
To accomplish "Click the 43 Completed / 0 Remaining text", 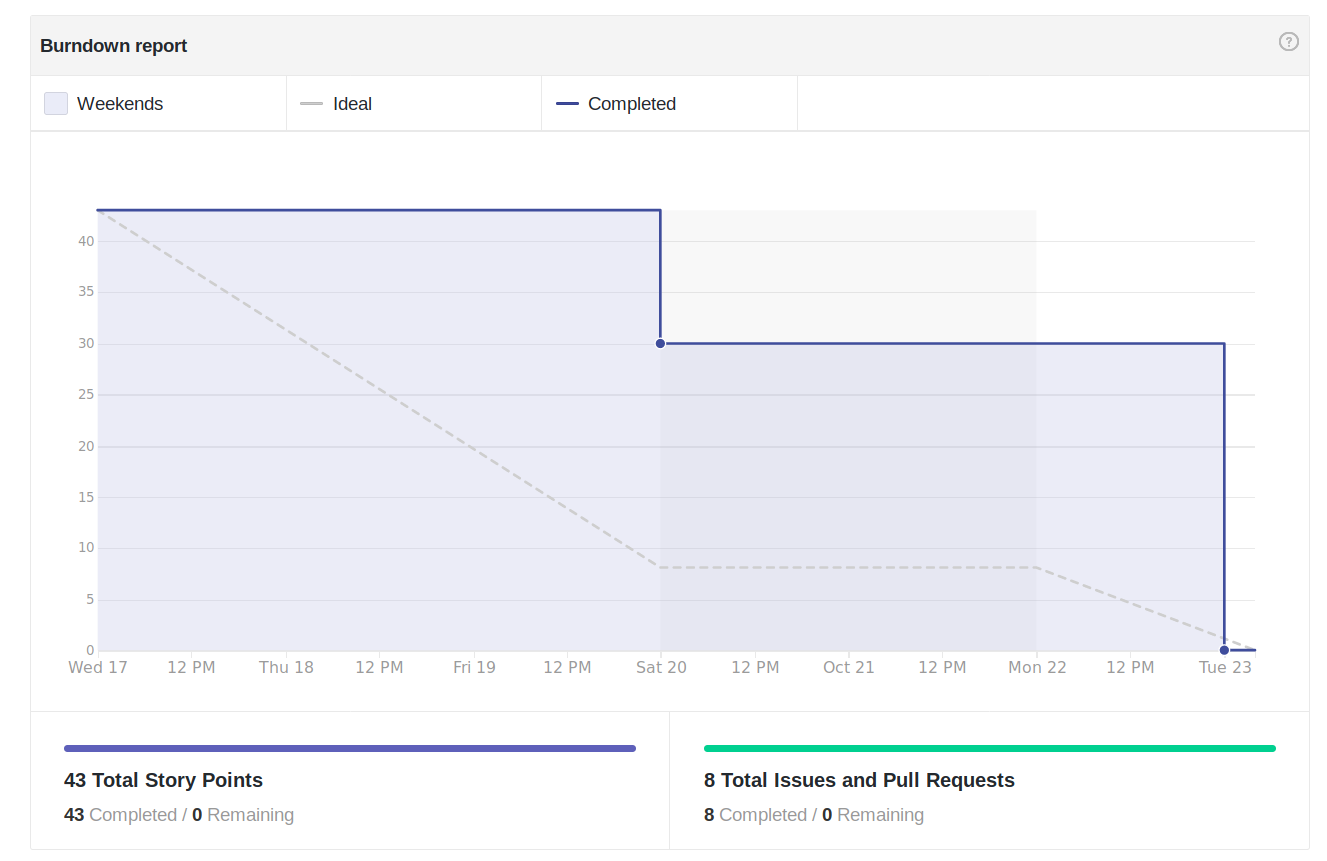I will (x=179, y=815).
